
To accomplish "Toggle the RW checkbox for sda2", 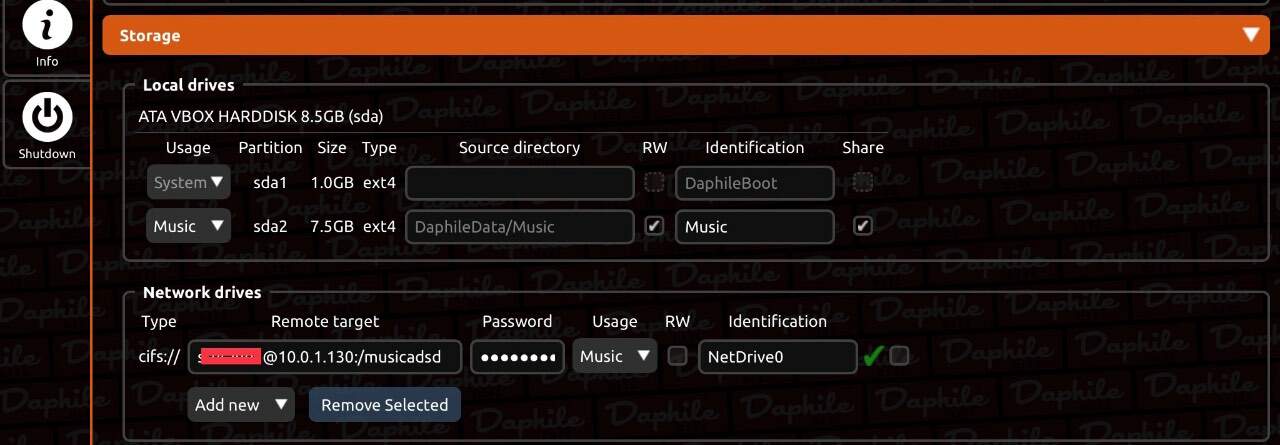I will [654, 226].
